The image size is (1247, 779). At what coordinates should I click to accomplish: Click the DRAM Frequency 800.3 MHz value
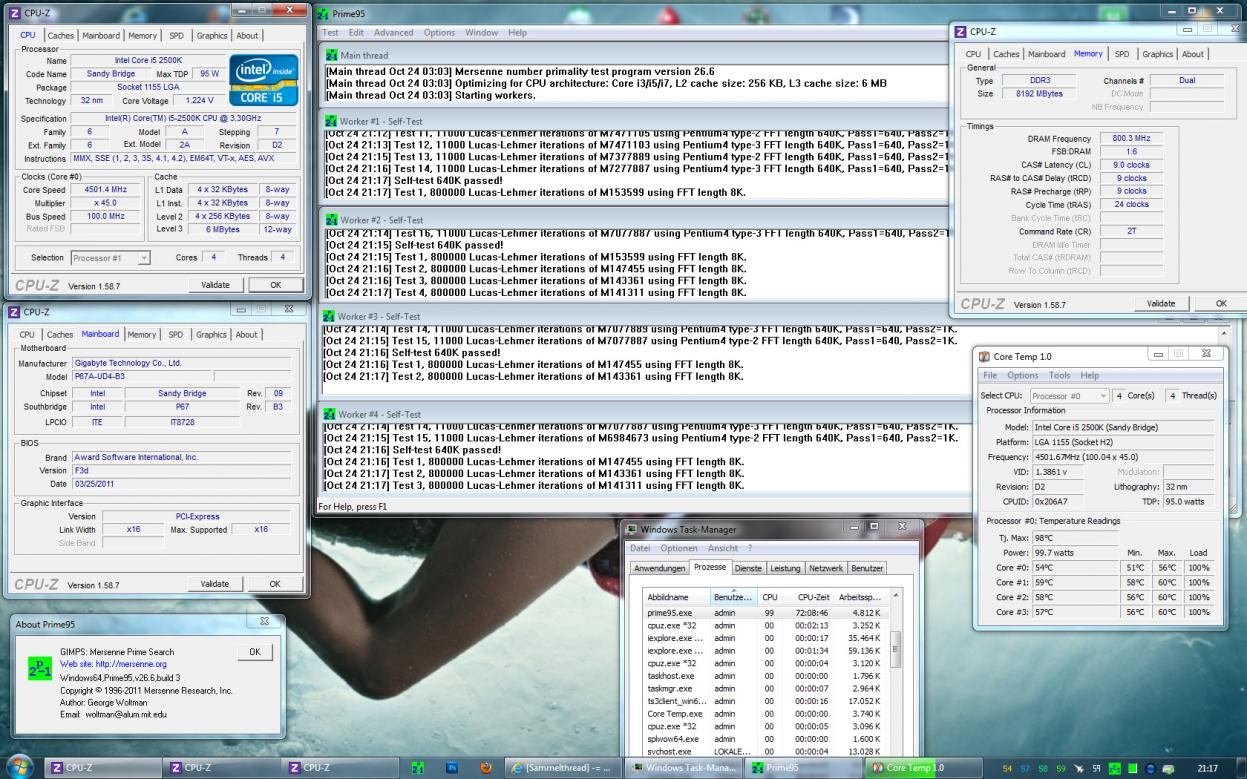1130,138
